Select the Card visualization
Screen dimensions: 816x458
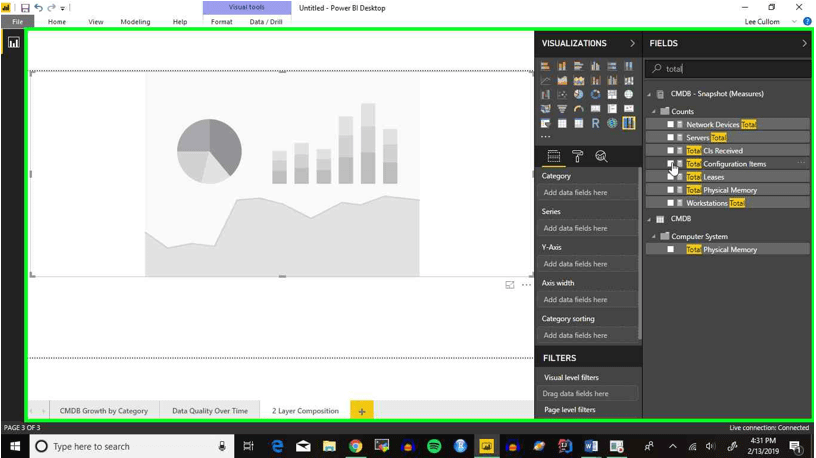[595, 109]
